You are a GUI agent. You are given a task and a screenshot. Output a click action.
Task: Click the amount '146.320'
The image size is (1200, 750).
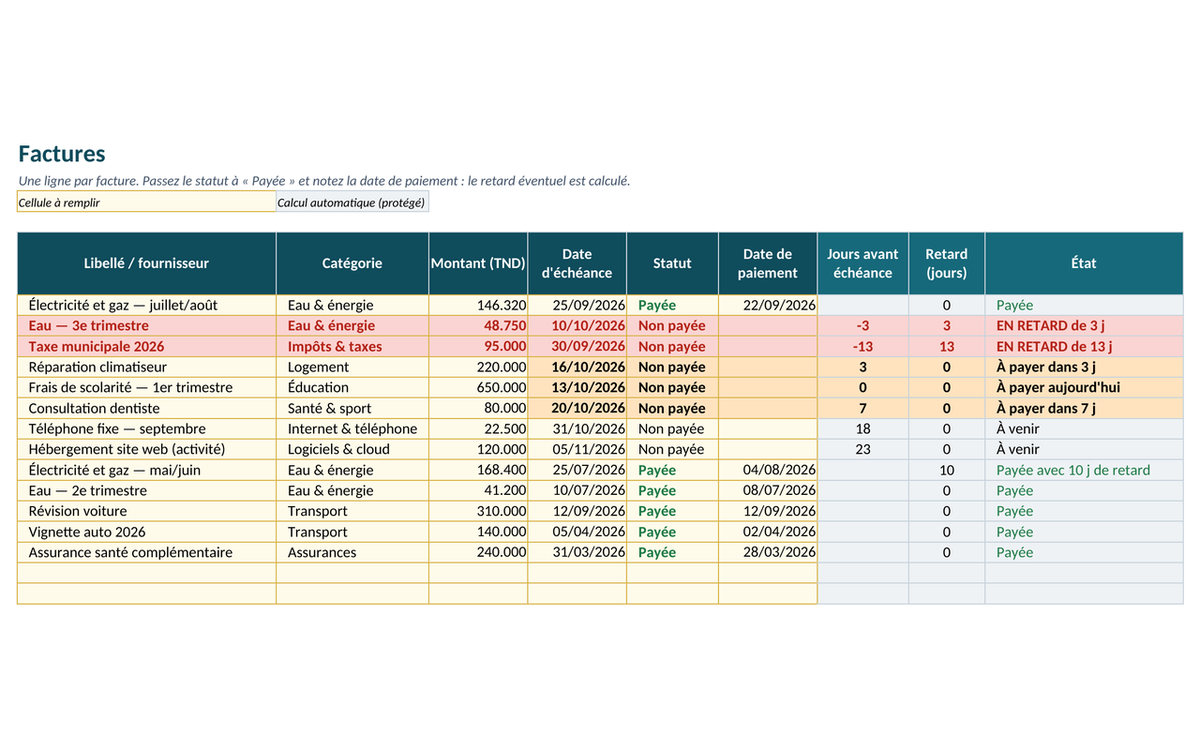click(478, 305)
